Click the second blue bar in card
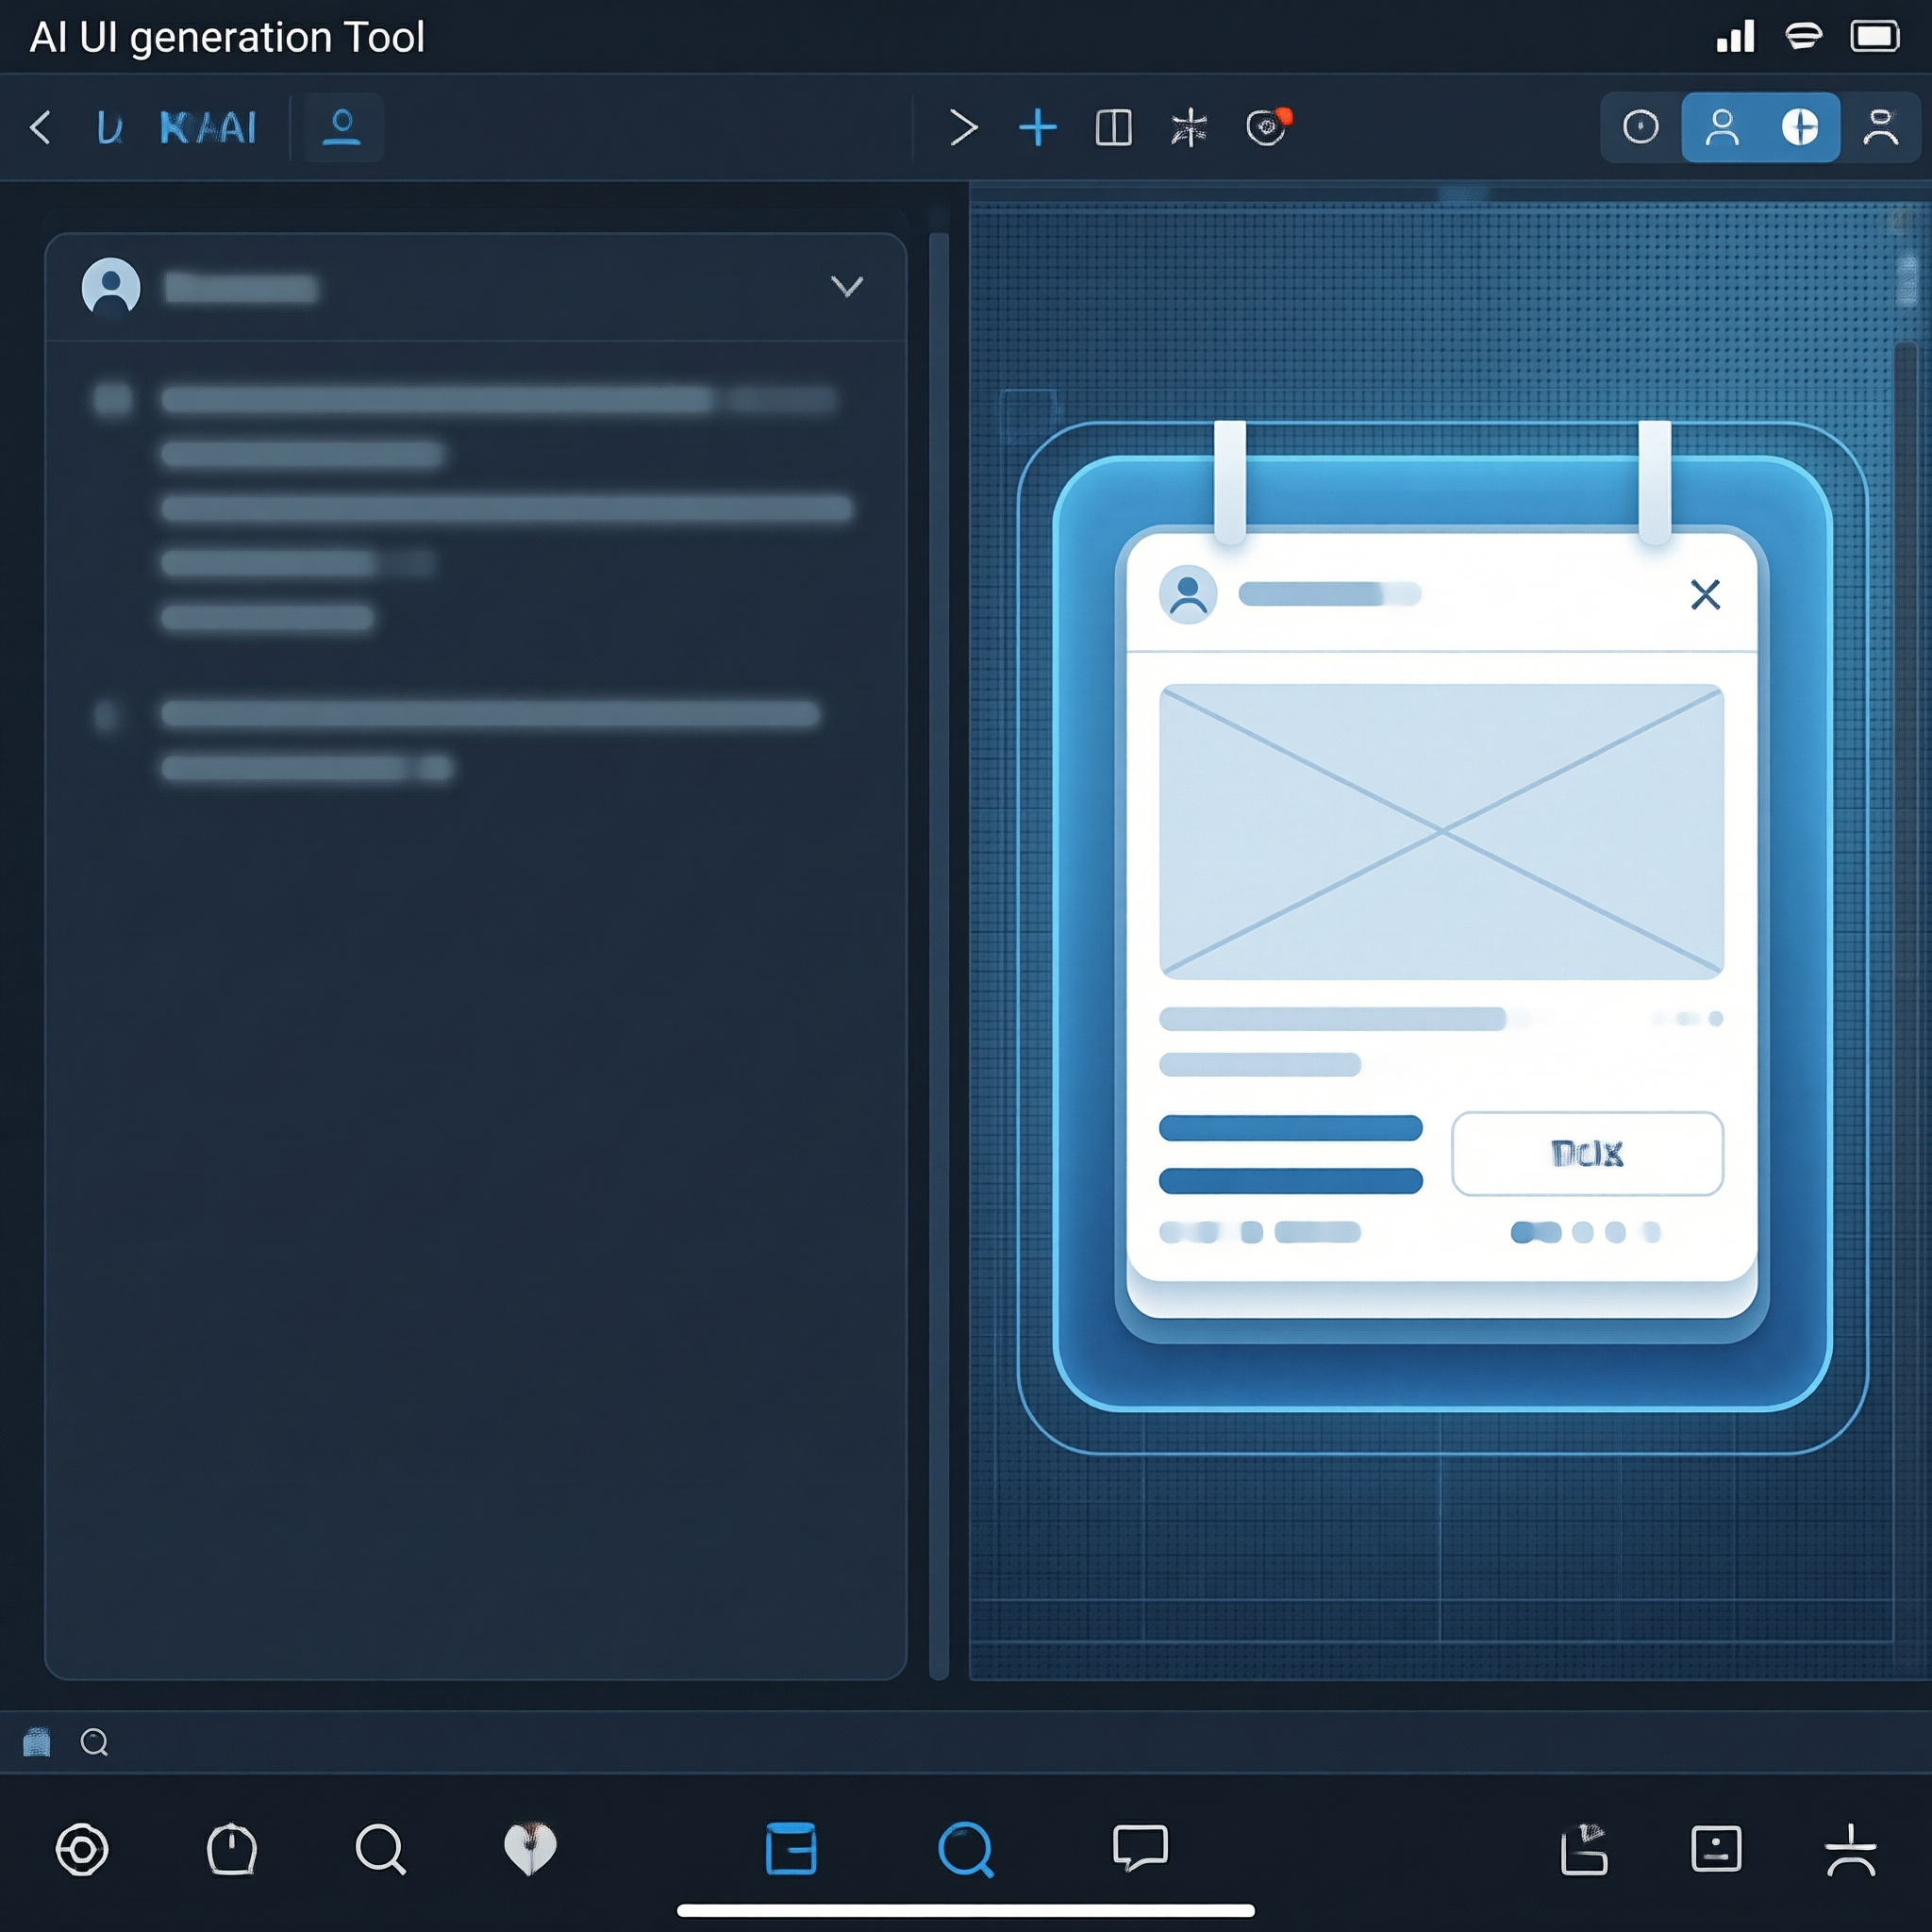 (x=1290, y=1181)
